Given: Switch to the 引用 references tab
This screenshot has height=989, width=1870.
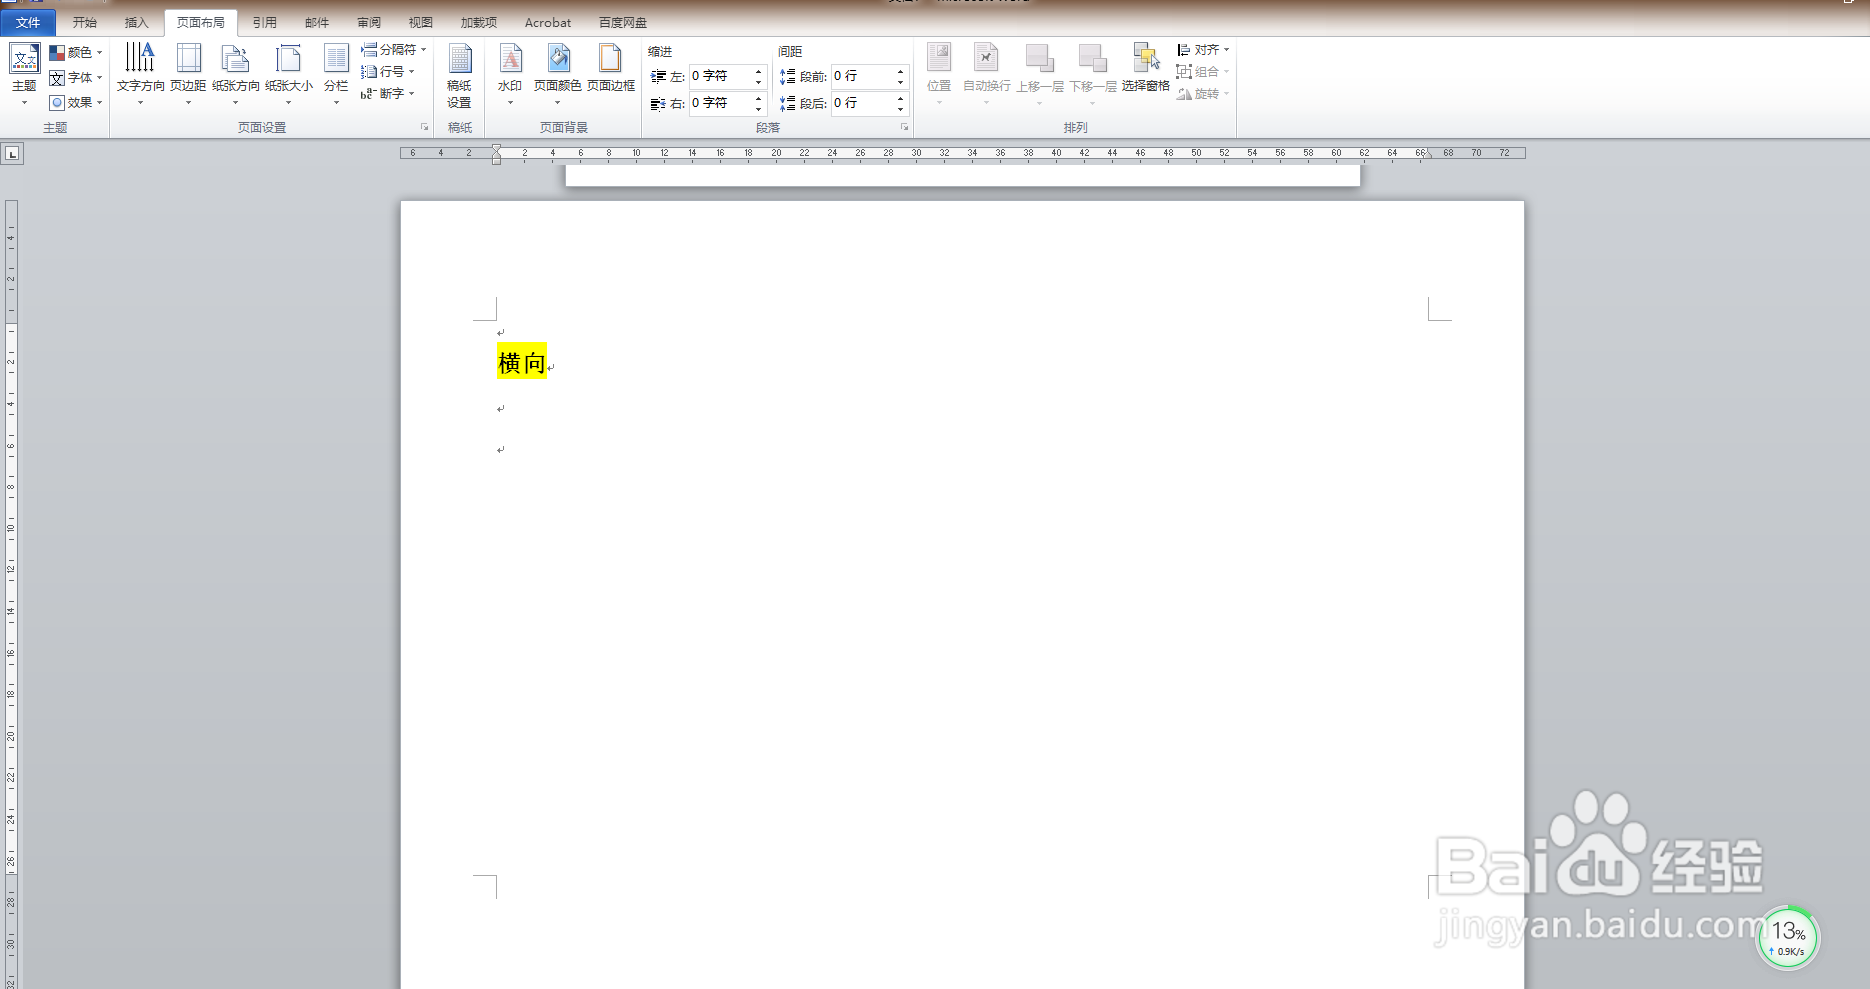Looking at the screenshot, I should pyautogui.click(x=265, y=22).
